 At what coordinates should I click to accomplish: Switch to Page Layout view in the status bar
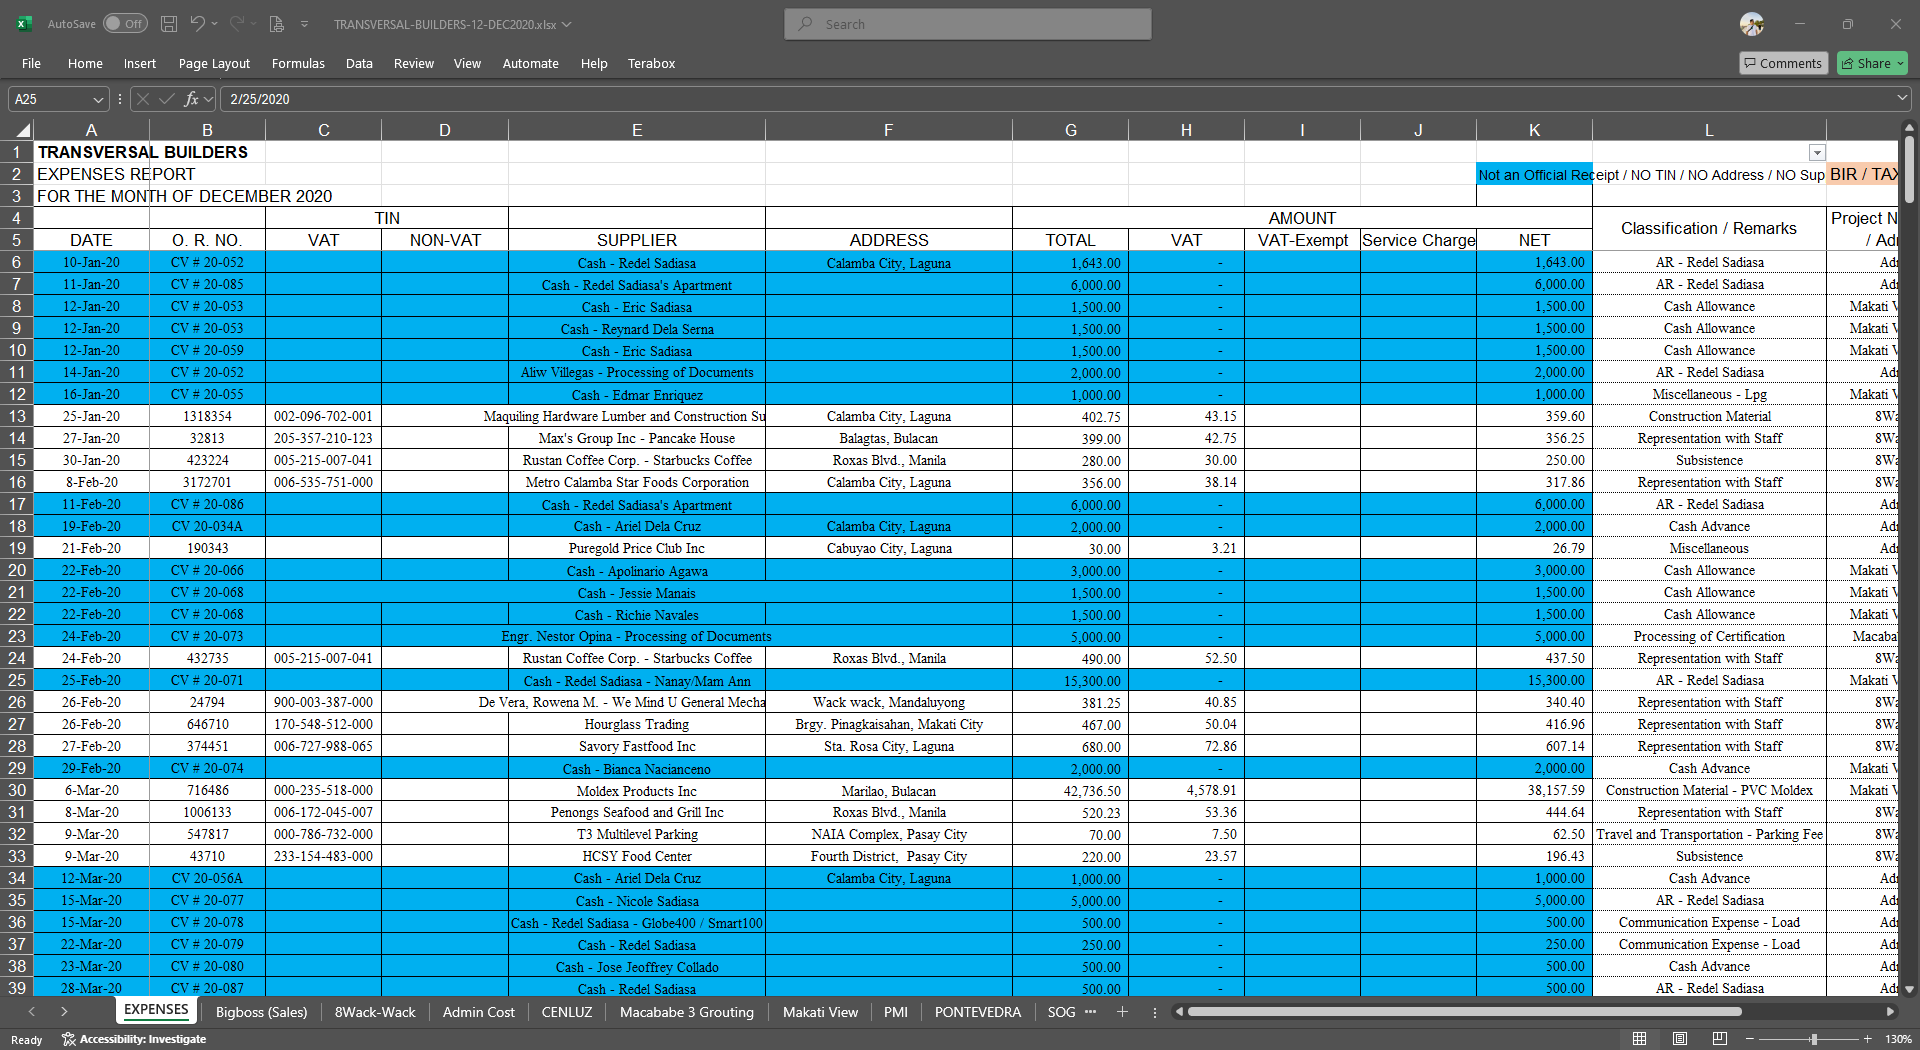click(1680, 1039)
